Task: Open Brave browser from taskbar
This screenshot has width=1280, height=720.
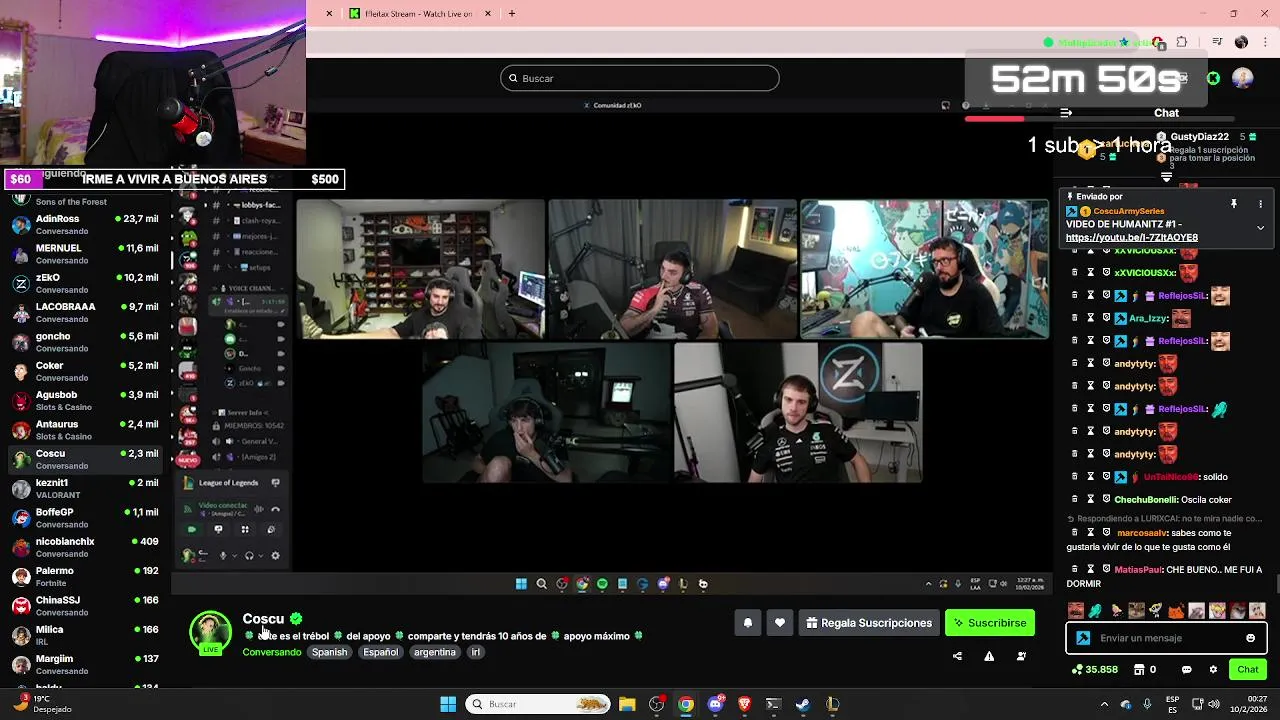Action: point(744,704)
